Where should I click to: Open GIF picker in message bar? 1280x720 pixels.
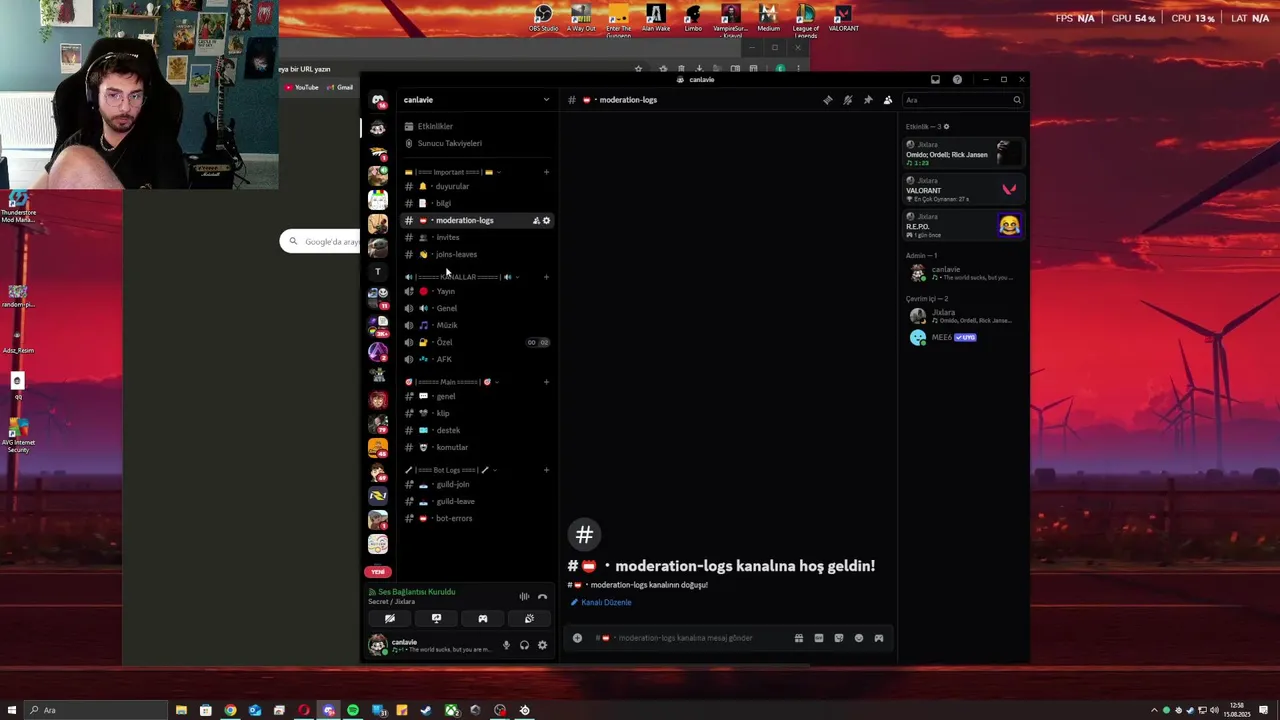(818, 638)
